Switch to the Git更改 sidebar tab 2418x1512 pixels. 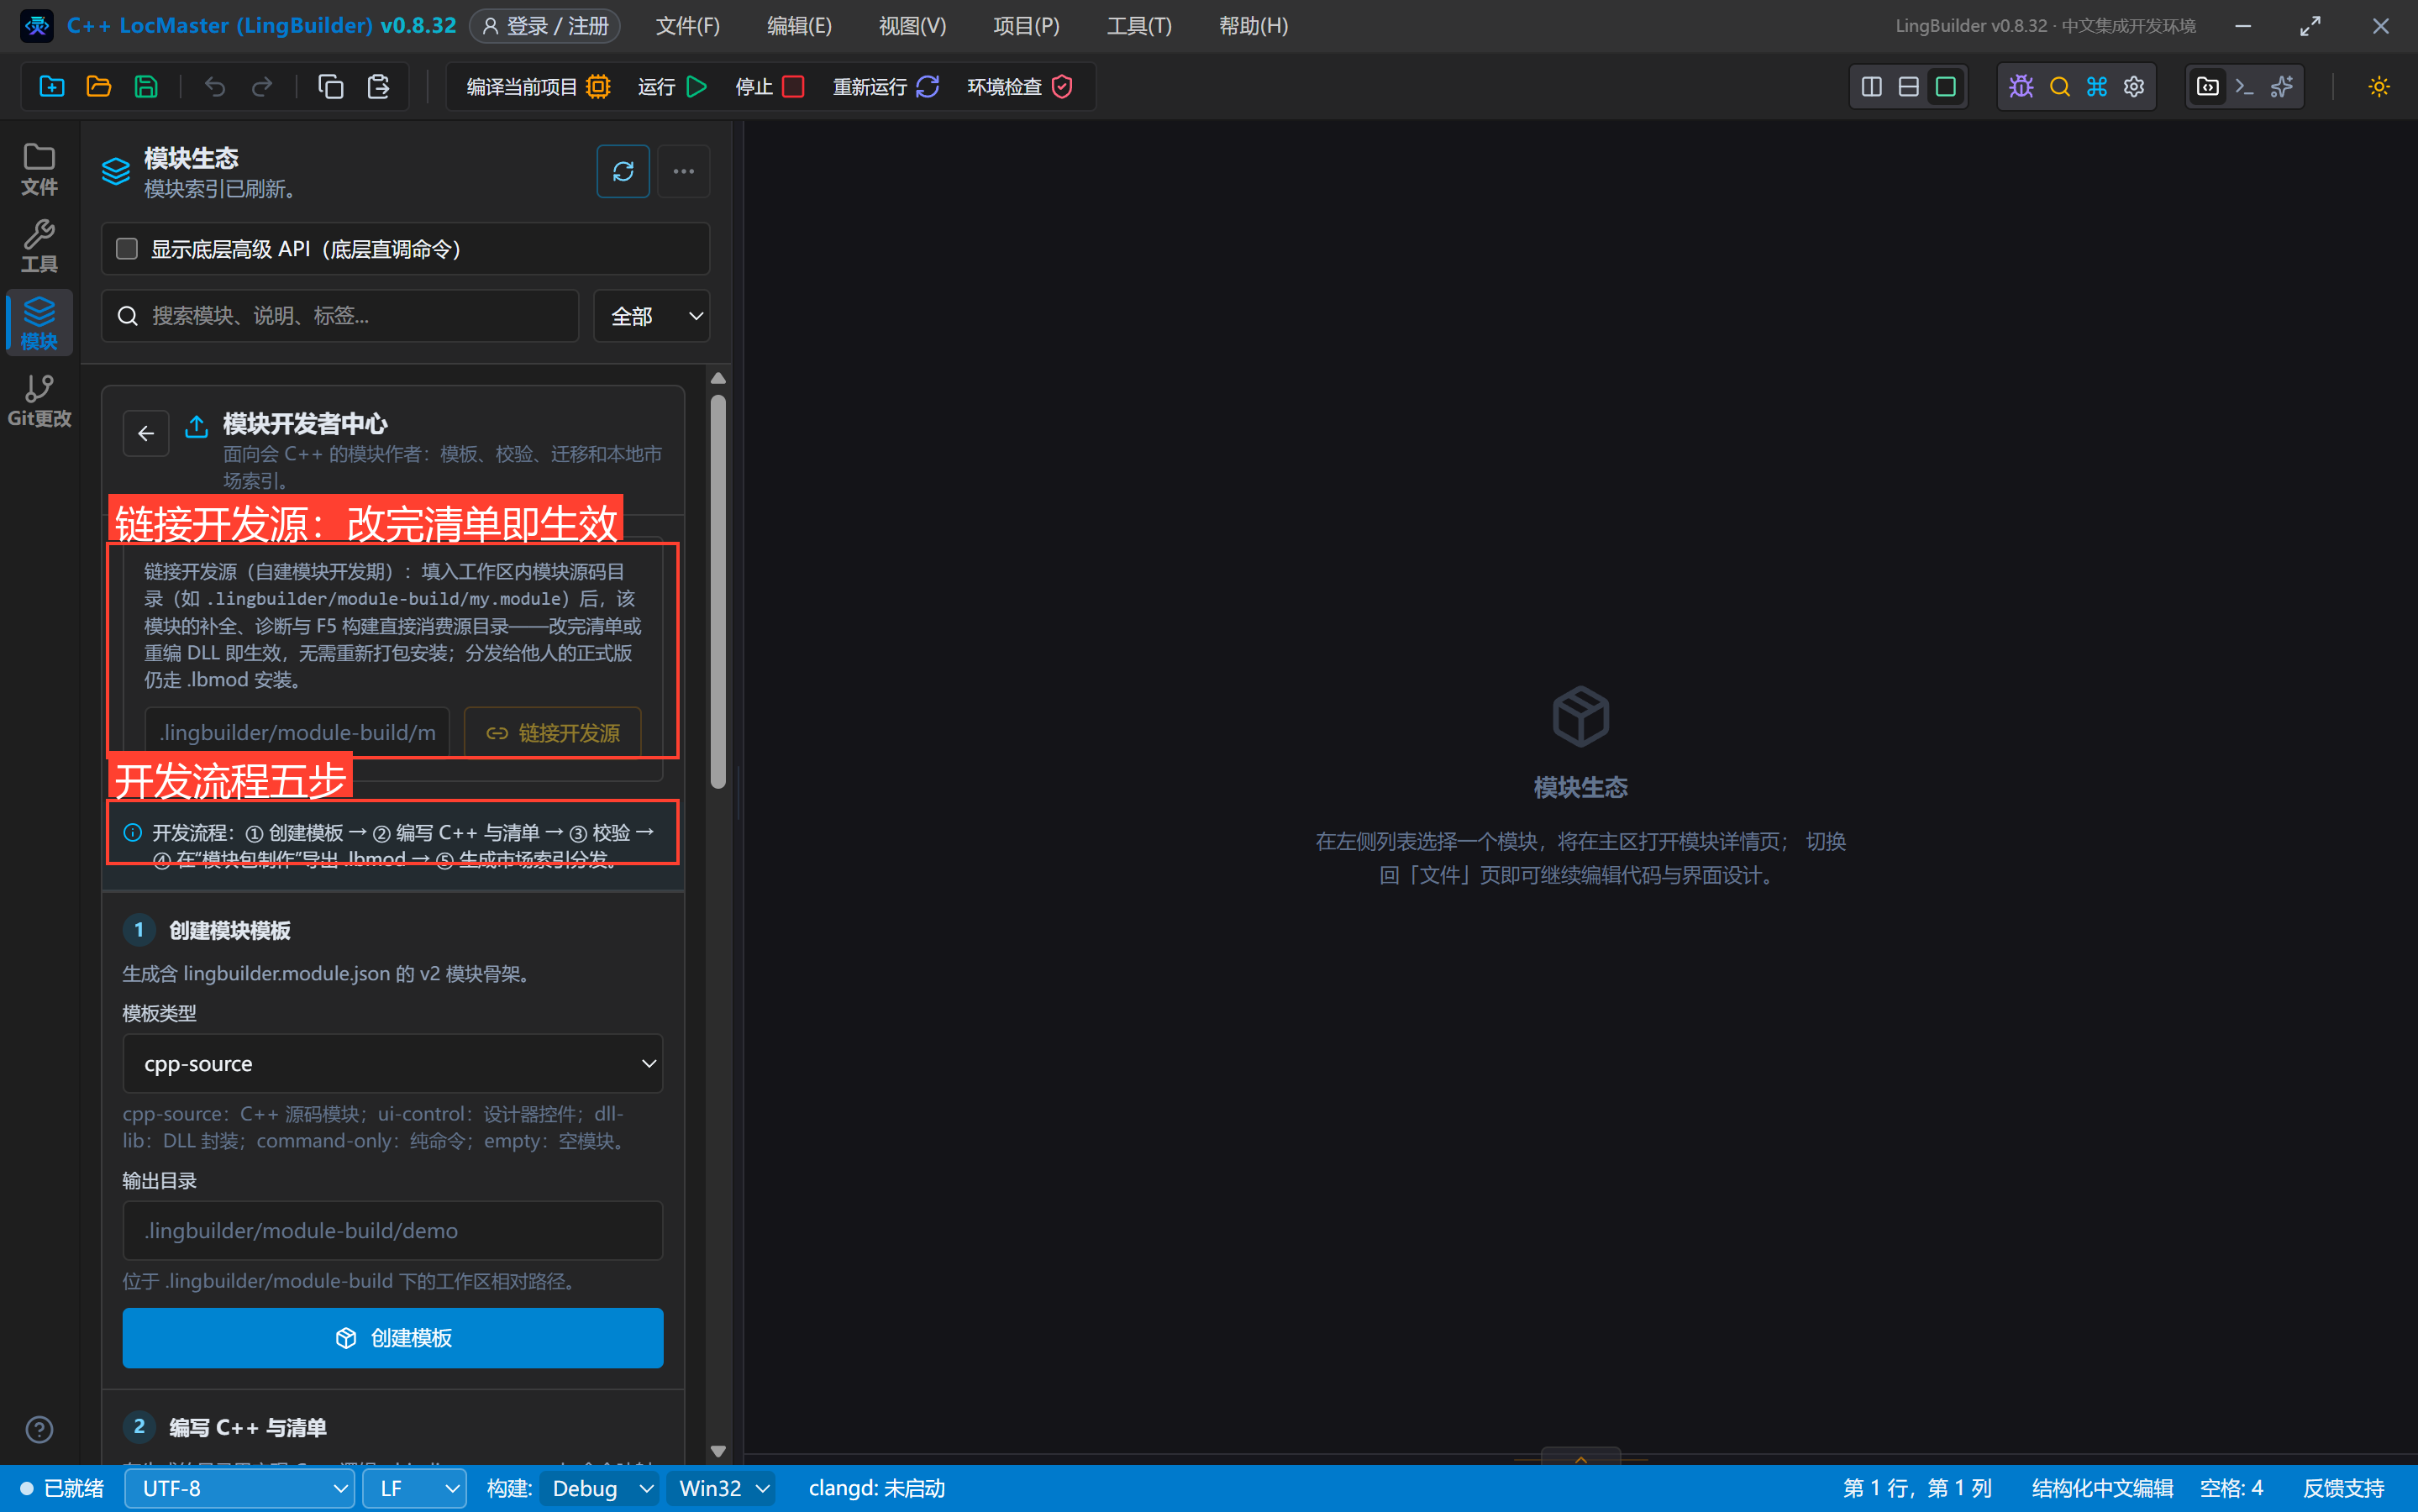click(x=40, y=401)
